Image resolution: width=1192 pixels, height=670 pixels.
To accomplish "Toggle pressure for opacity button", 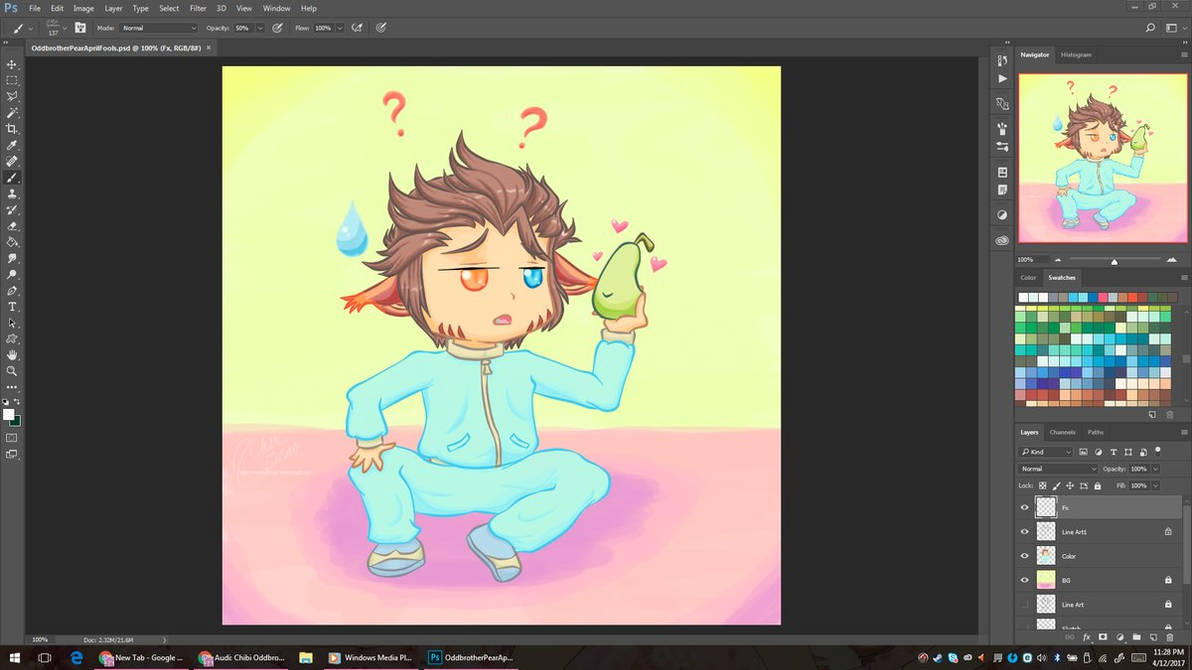I will coord(277,27).
